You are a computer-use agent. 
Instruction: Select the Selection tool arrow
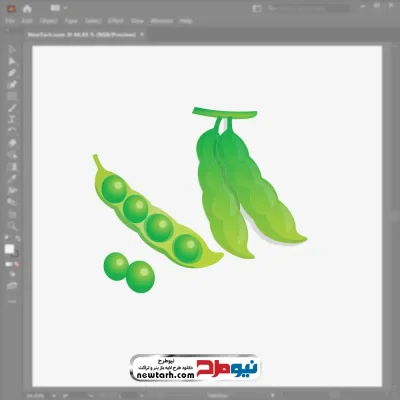point(12,49)
